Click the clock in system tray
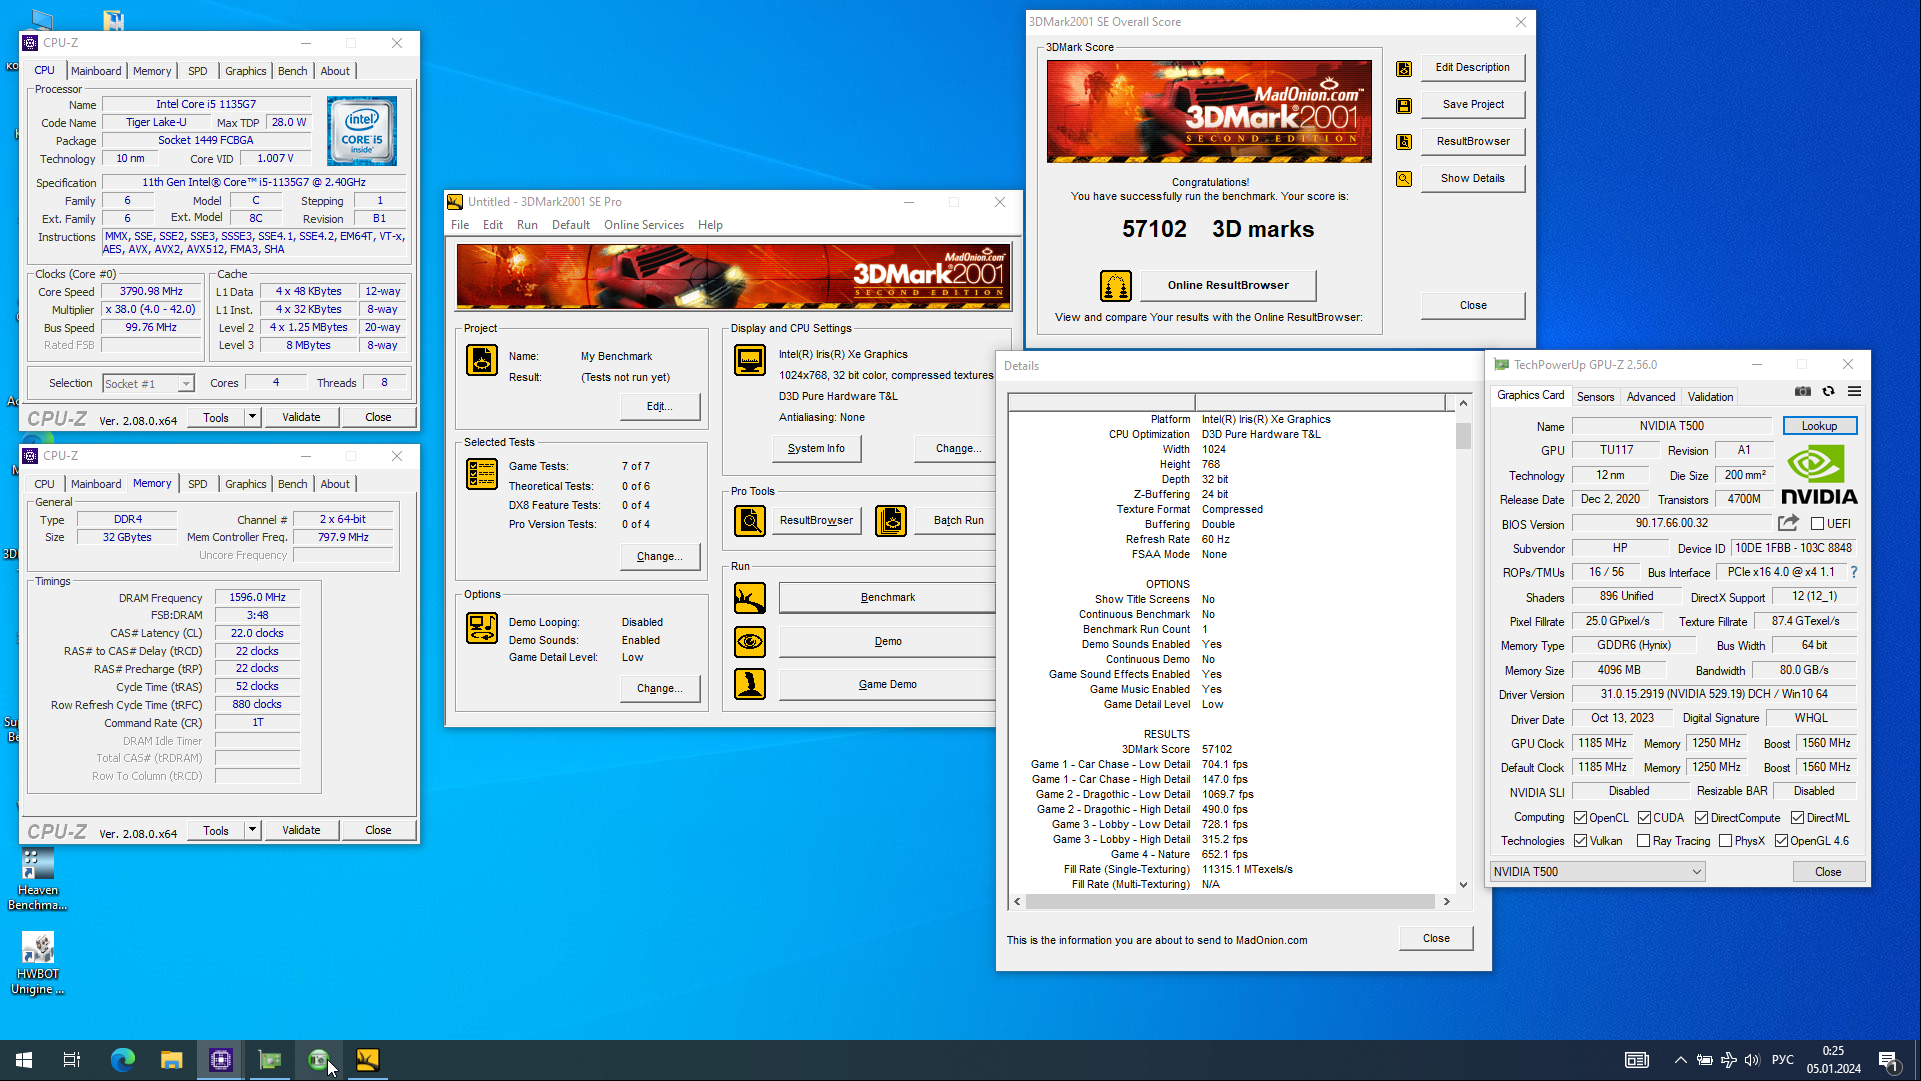Image resolution: width=1921 pixels, height=1081 pixels. click(x=1833, y=1060)
